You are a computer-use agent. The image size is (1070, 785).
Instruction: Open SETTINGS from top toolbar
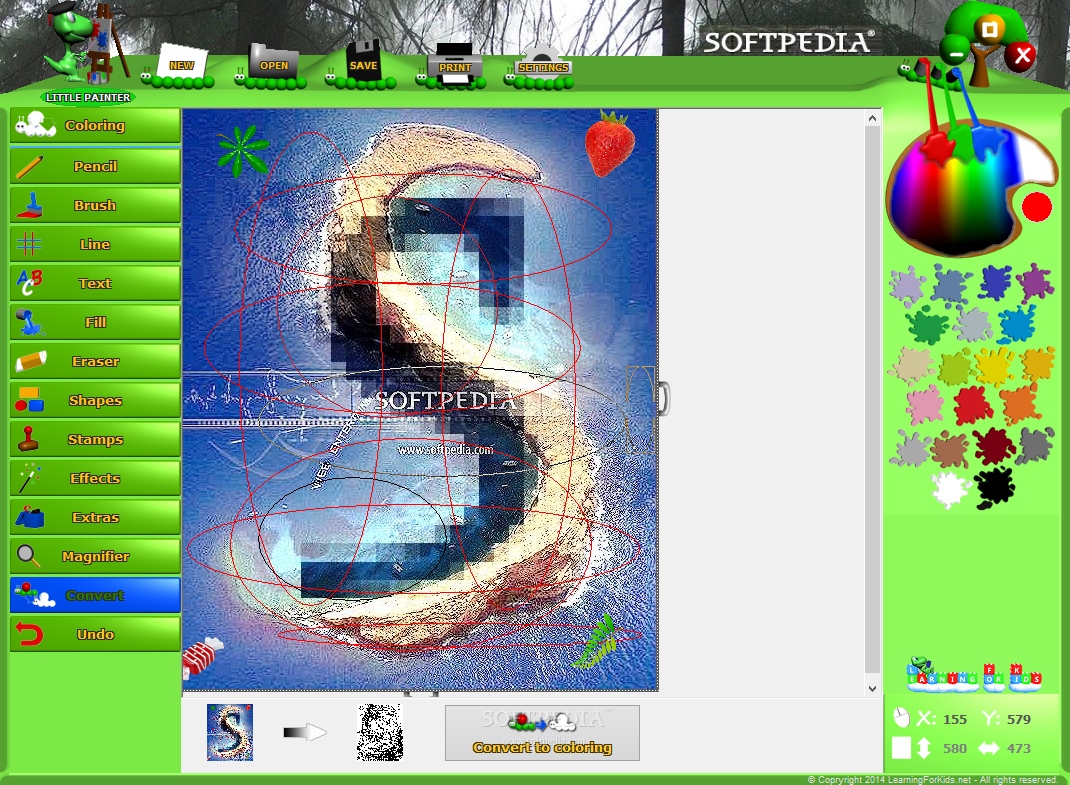(x=540, y=68)
